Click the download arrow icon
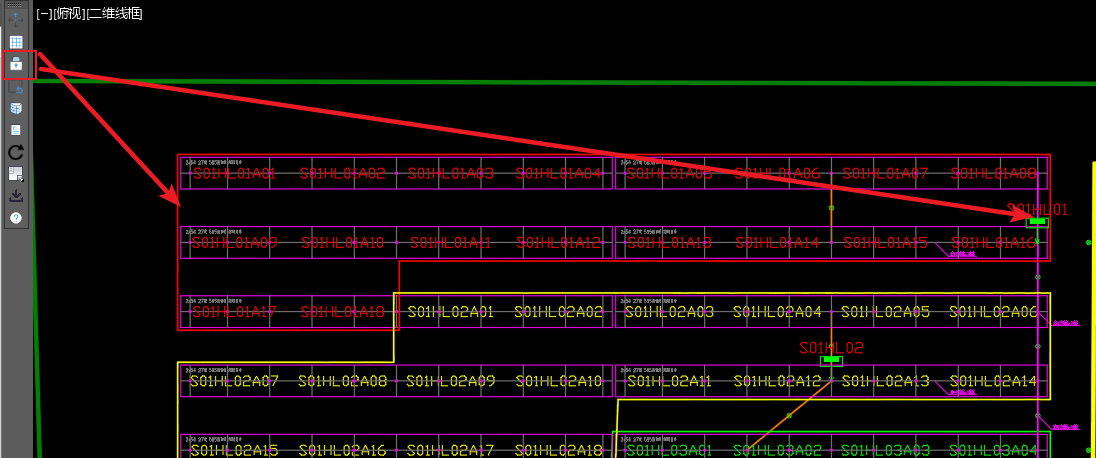 coord(16,196)
